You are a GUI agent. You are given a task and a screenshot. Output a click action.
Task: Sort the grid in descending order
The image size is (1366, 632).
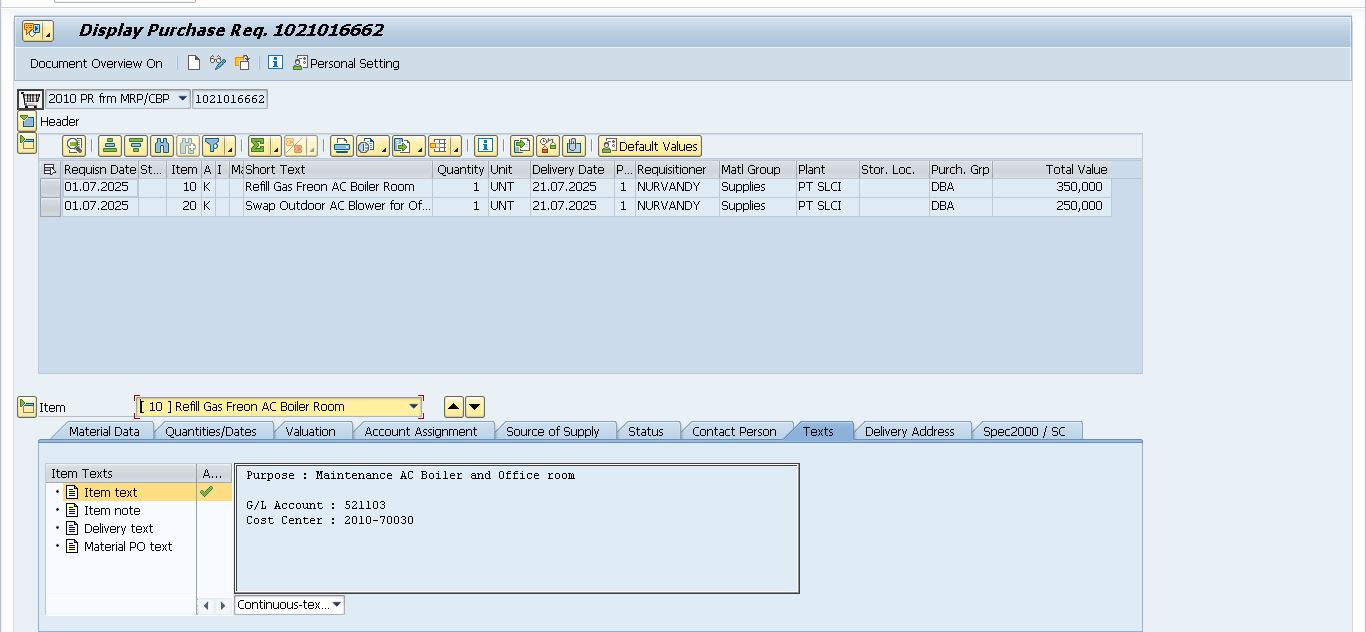[136, 146]
